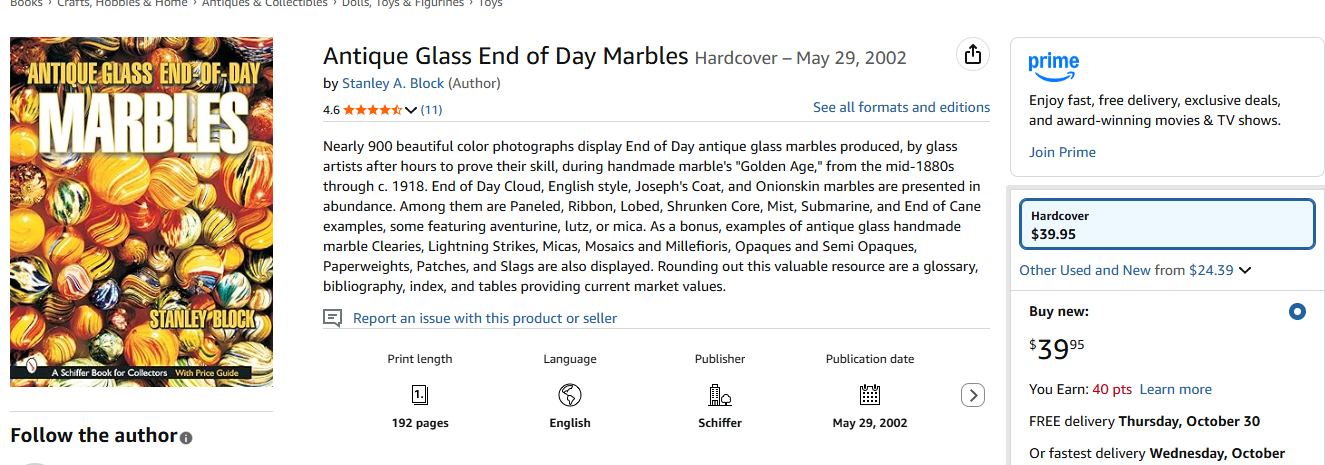
Task: Open Stanley A. Block author page
Action: [x=393, y=83]
